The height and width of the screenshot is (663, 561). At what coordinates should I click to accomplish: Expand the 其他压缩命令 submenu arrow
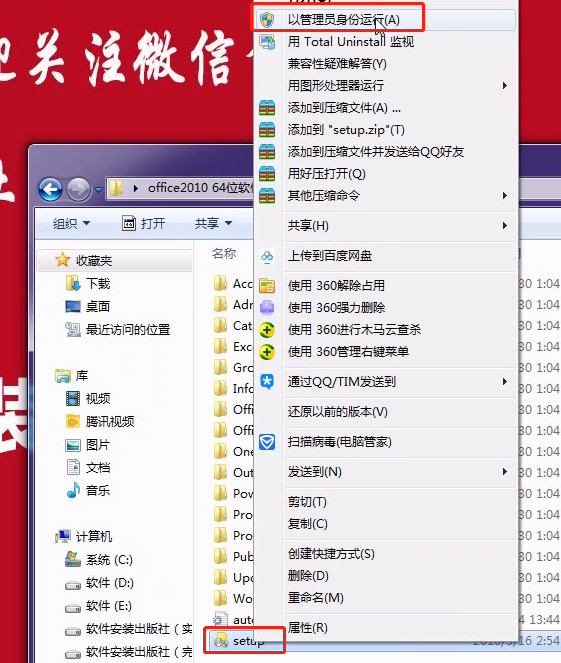pos(504,196)
